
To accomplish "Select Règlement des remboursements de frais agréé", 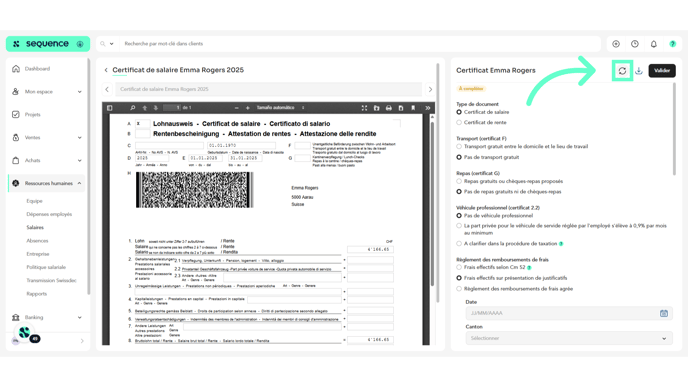I will (459, 289).
